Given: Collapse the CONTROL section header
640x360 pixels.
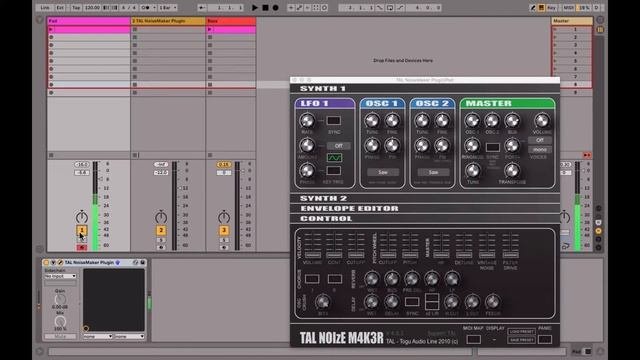Looking at the screenshot, I should (425, 219).
